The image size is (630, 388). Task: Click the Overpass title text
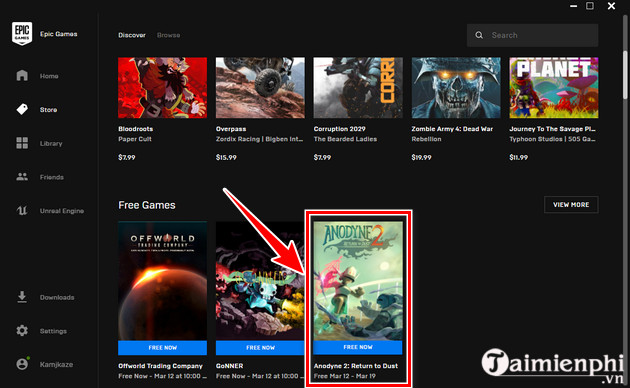tap(231, 129)
